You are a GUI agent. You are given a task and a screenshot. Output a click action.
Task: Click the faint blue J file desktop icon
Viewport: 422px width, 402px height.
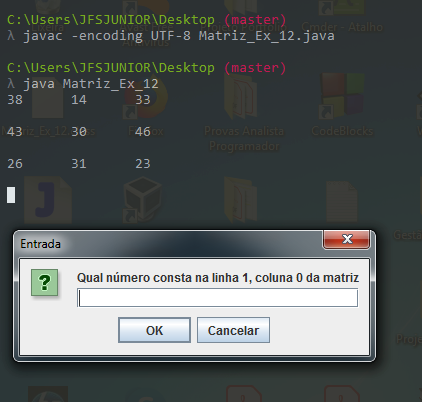pyautogui.click(x=48, y=200)
